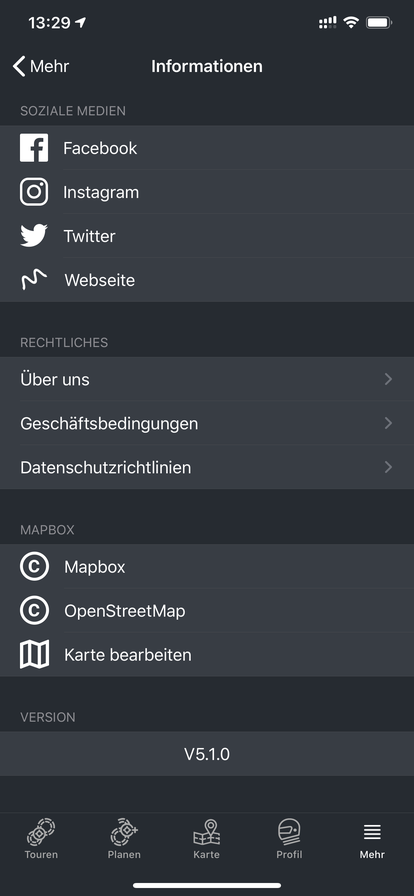
Task: Tap the V5.1.0 version row
Action: (x=207, y=754)
